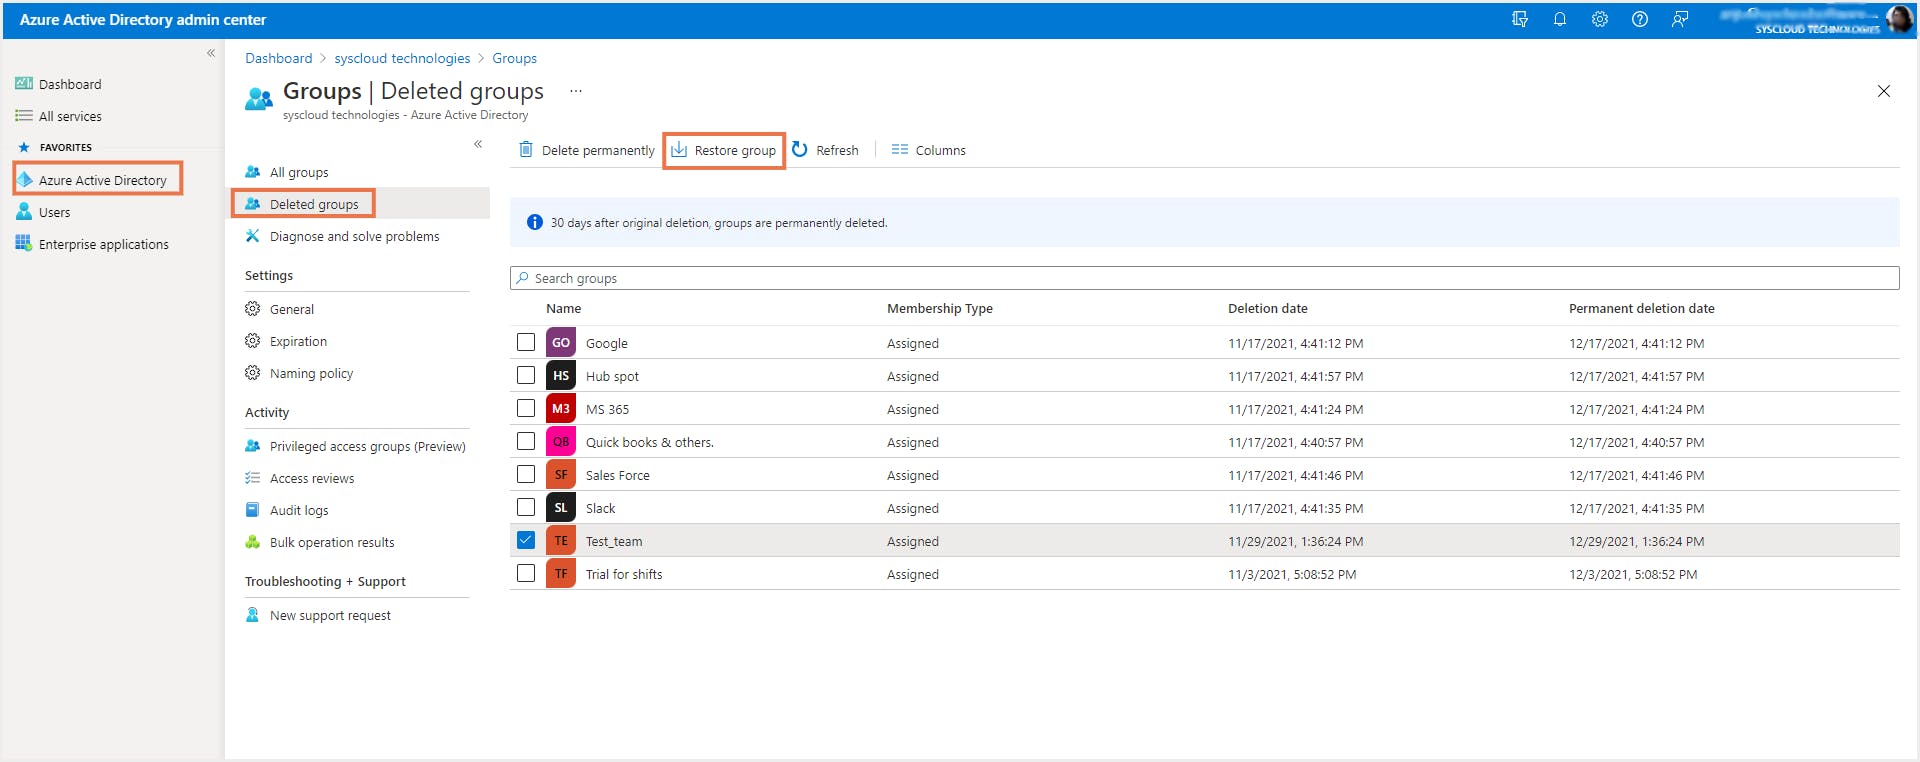Image resolution: width=1920 pixels, height=762 pixels.
Task: Close the Deleted groups blade
Action: [1884, 91]
